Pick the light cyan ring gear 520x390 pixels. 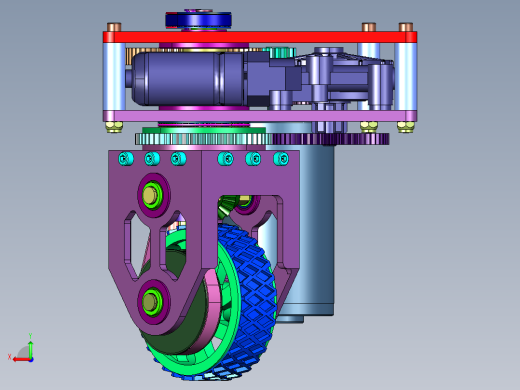click(203, 139)
